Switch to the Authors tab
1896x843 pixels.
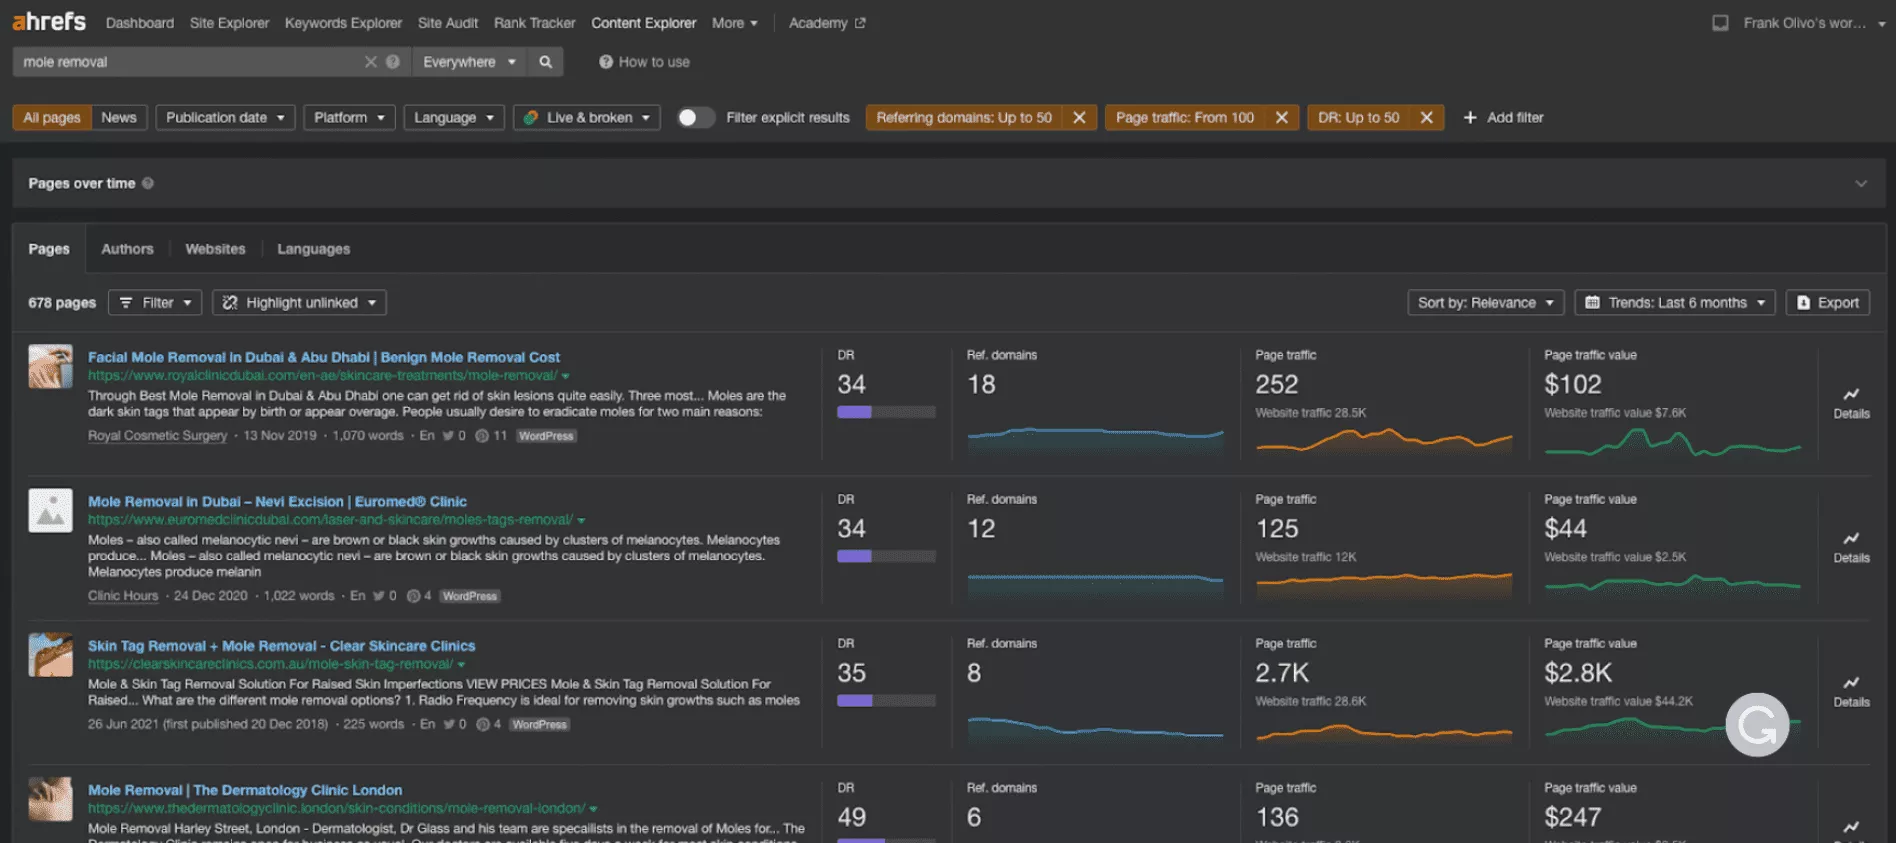[127, 249]
